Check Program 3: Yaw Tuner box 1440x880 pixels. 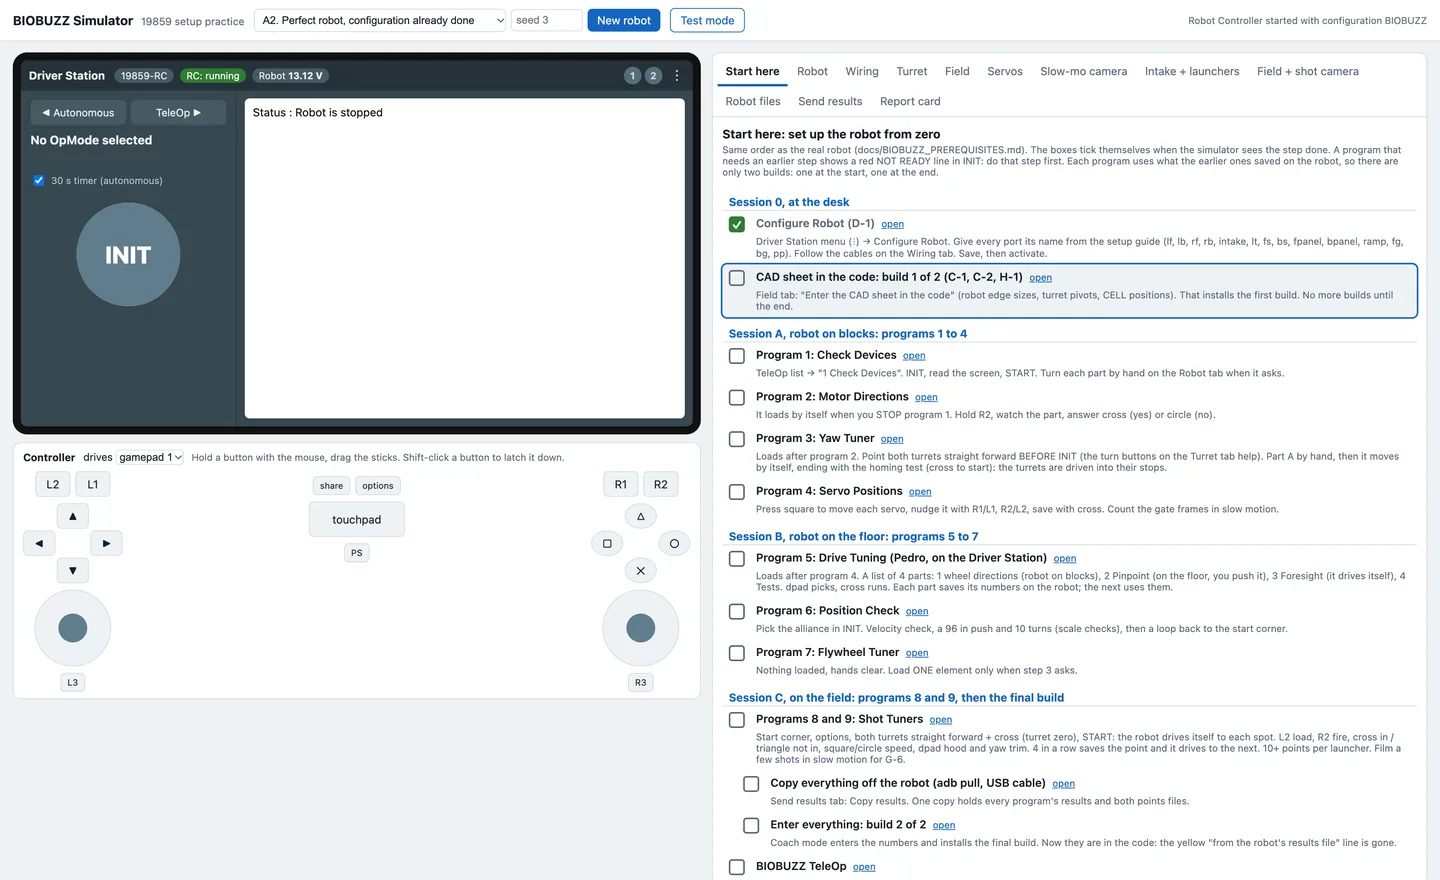point(737,439)
